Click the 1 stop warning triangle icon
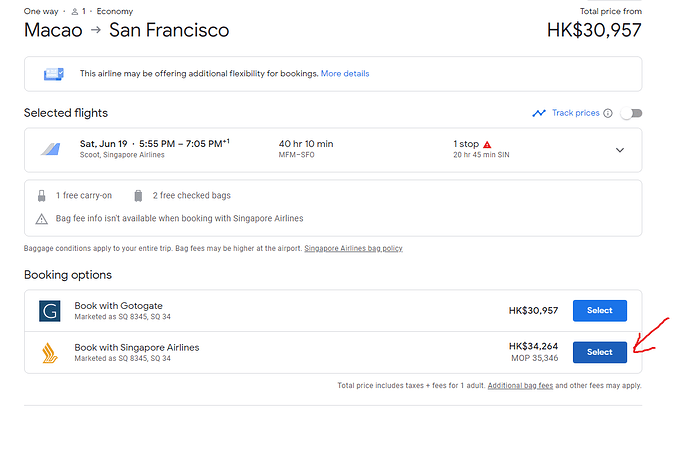This screenshot has width=690, height=463. pos(487,144)
